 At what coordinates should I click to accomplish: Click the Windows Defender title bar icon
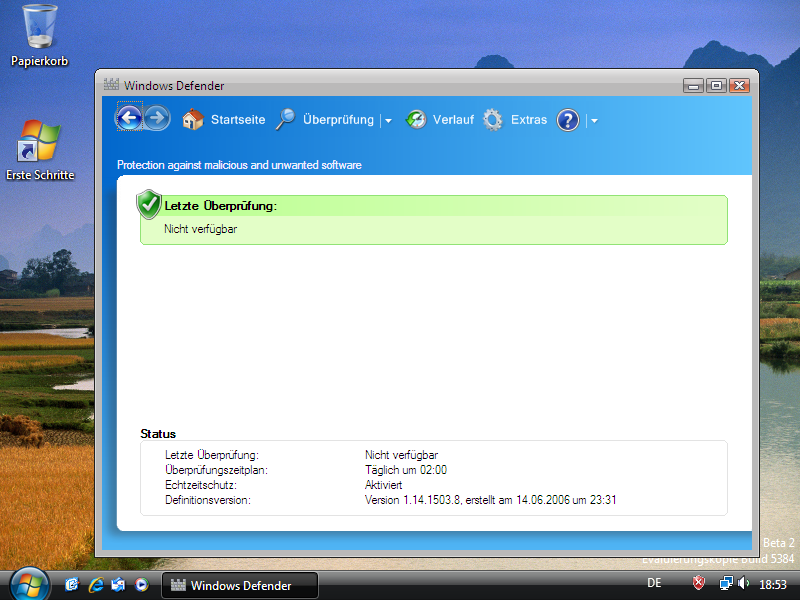point(112,85)
